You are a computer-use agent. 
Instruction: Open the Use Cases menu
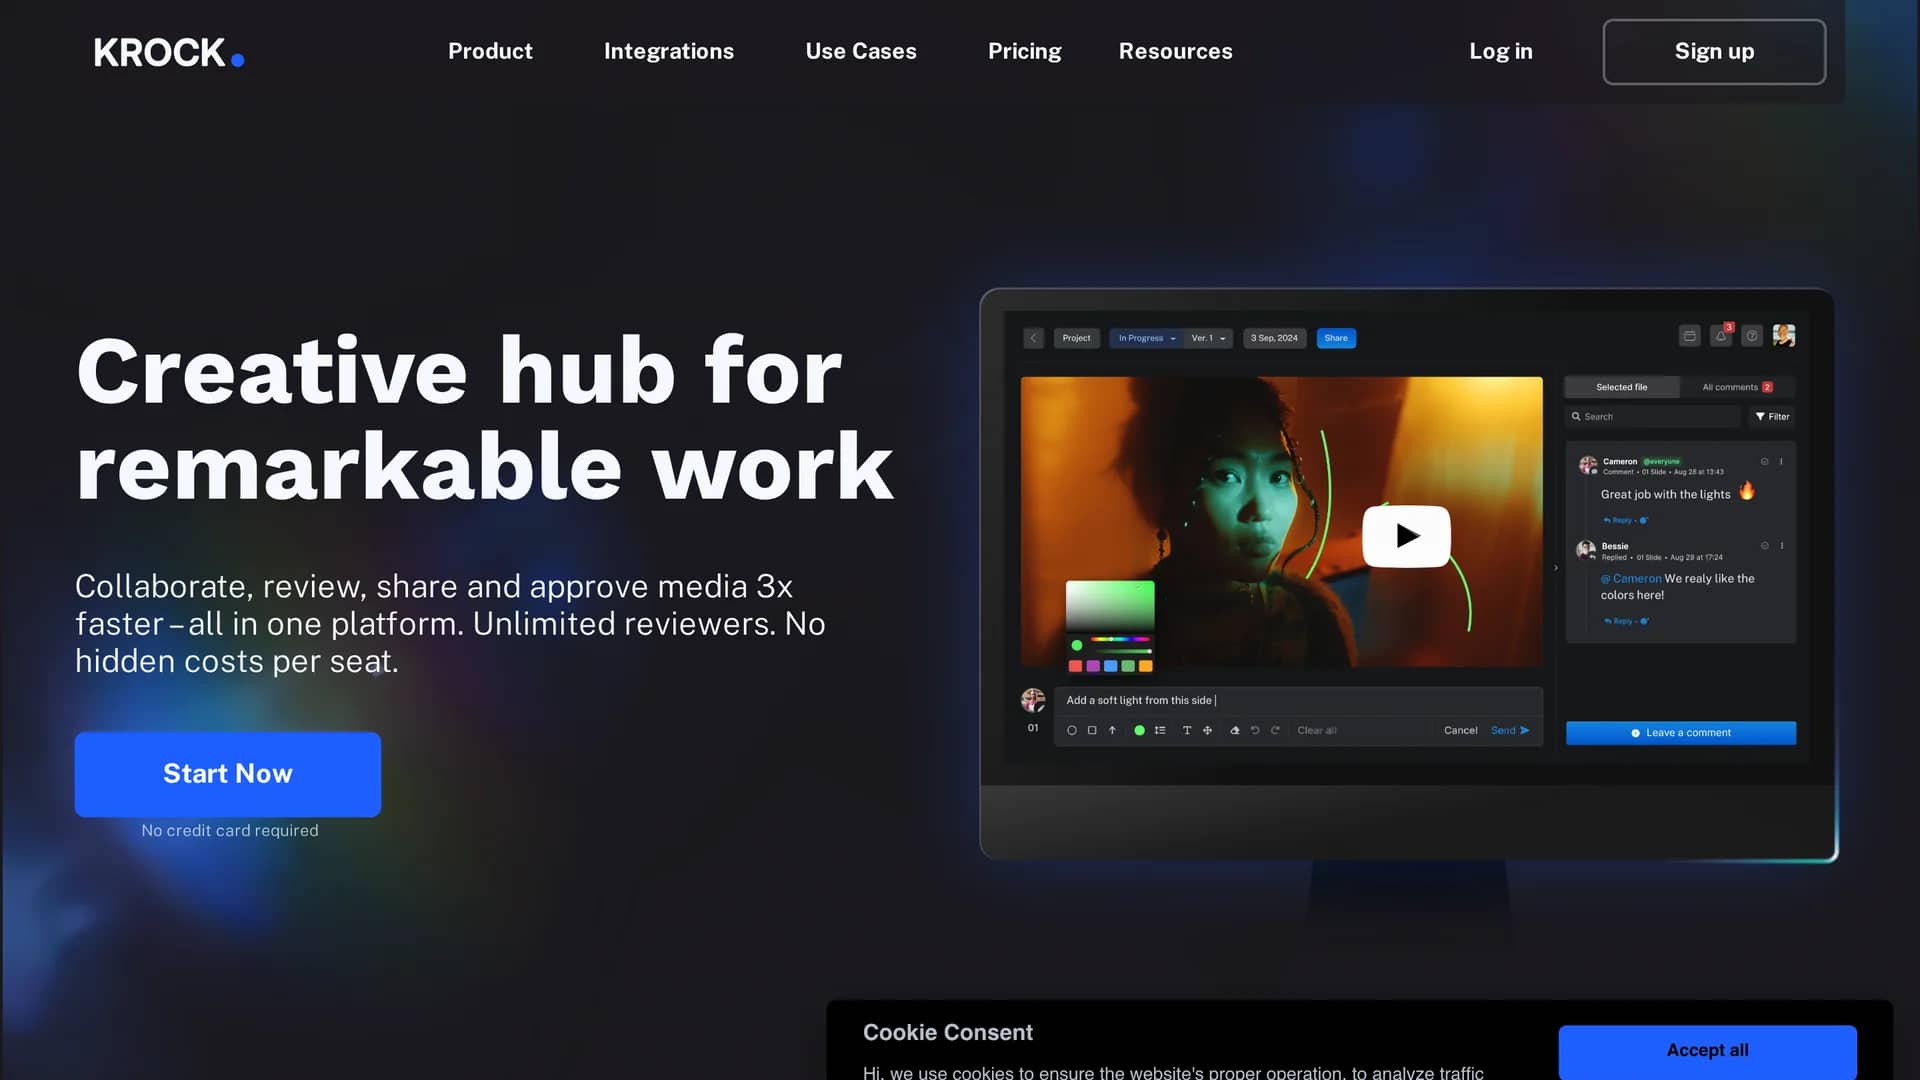point(861,51)
